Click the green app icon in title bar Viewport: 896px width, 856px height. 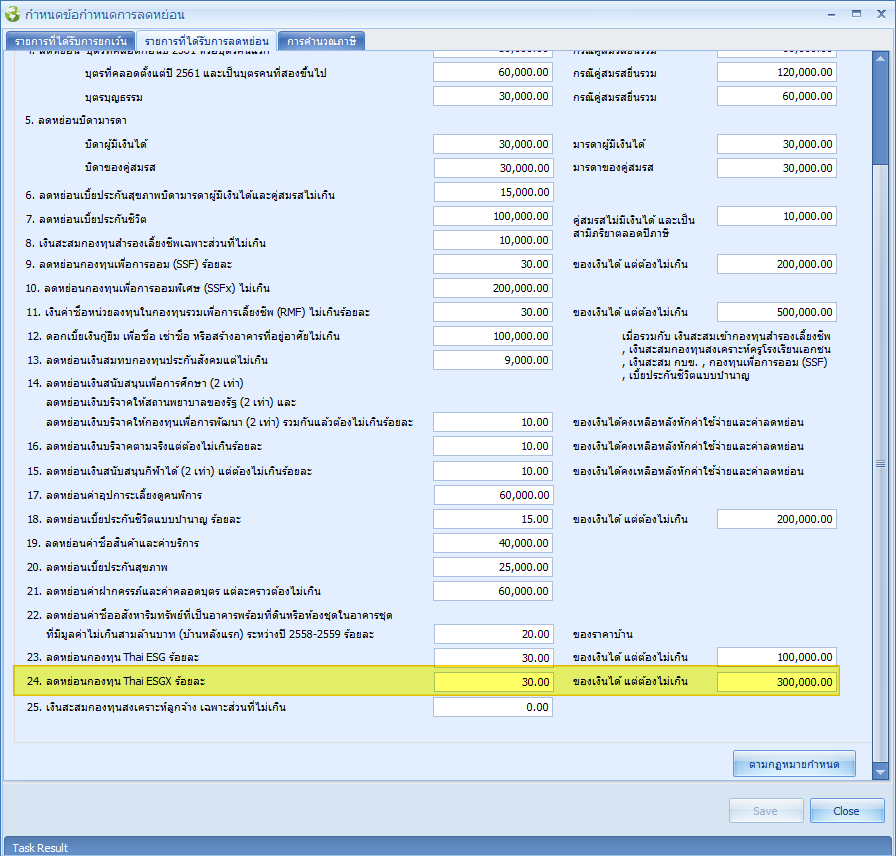tap(12, 14)
